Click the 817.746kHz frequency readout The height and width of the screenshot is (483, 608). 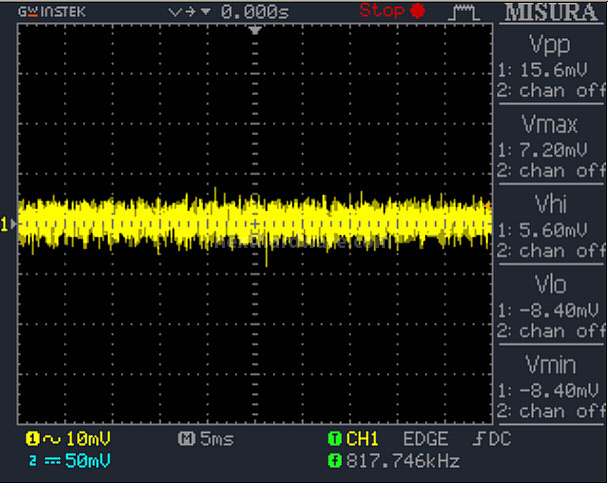(402, 461)
